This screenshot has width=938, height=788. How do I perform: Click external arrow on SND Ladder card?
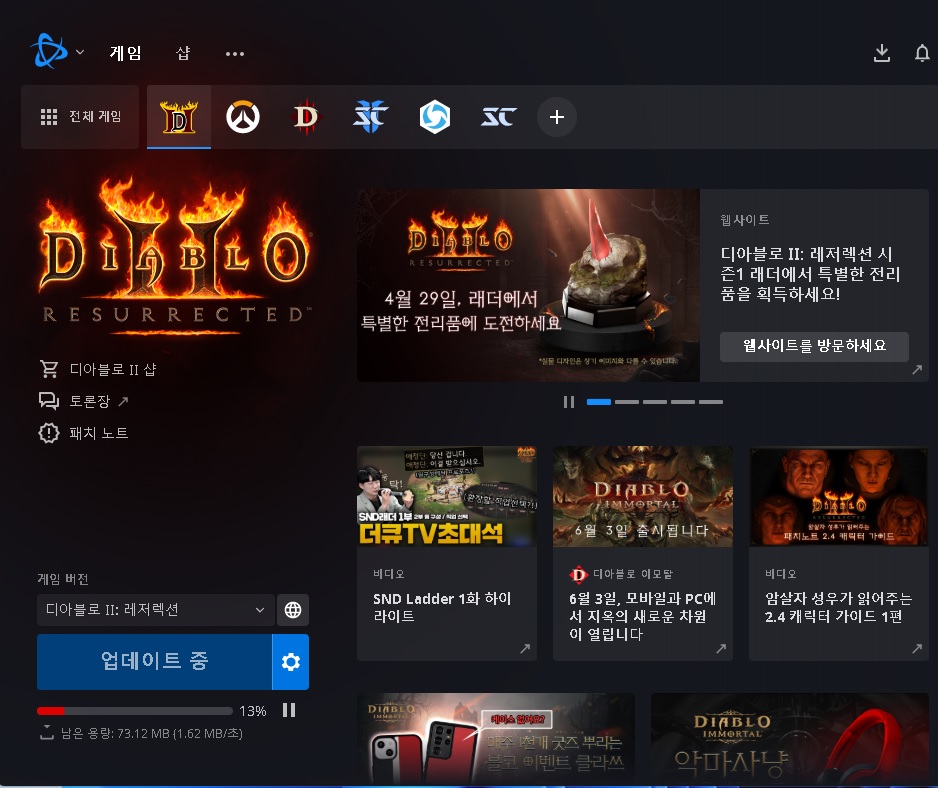tap(525, 649)
